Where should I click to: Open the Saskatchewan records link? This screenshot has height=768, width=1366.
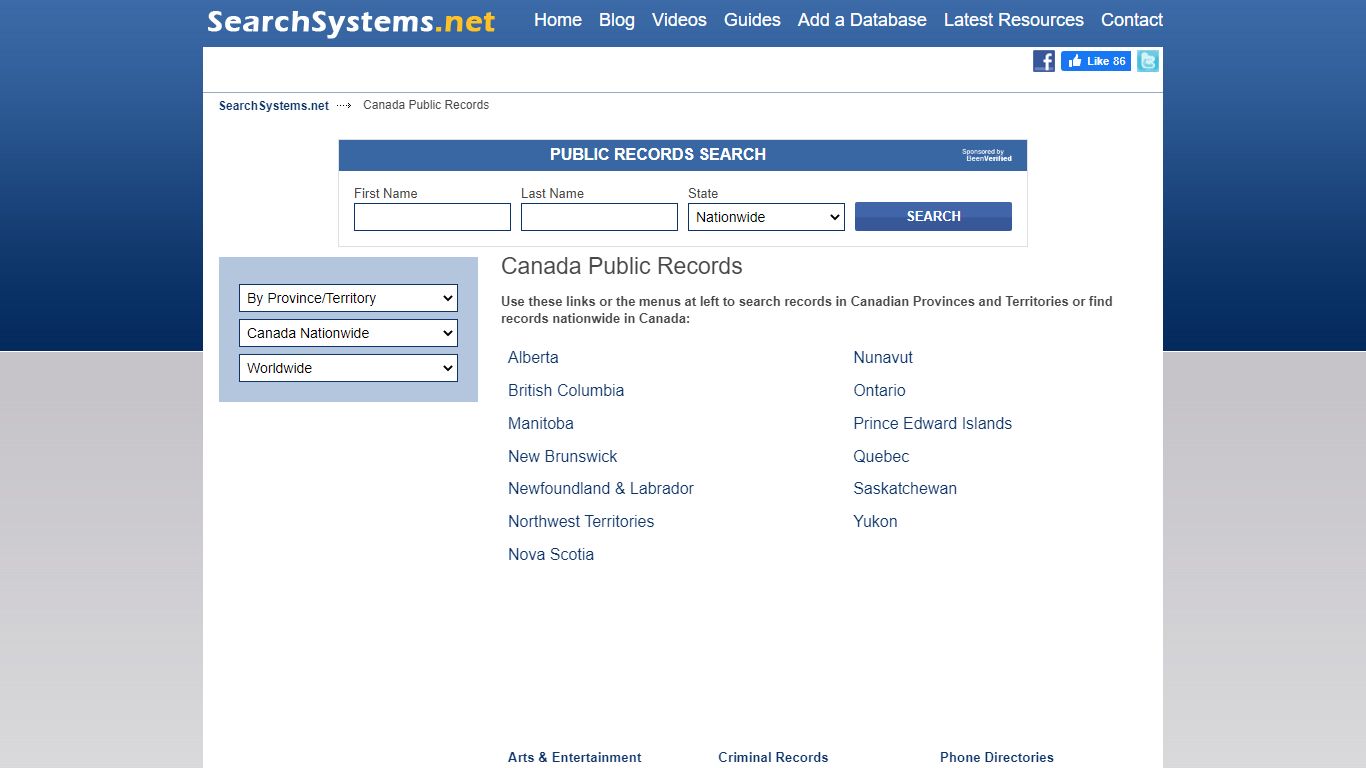tap(905, 488)
